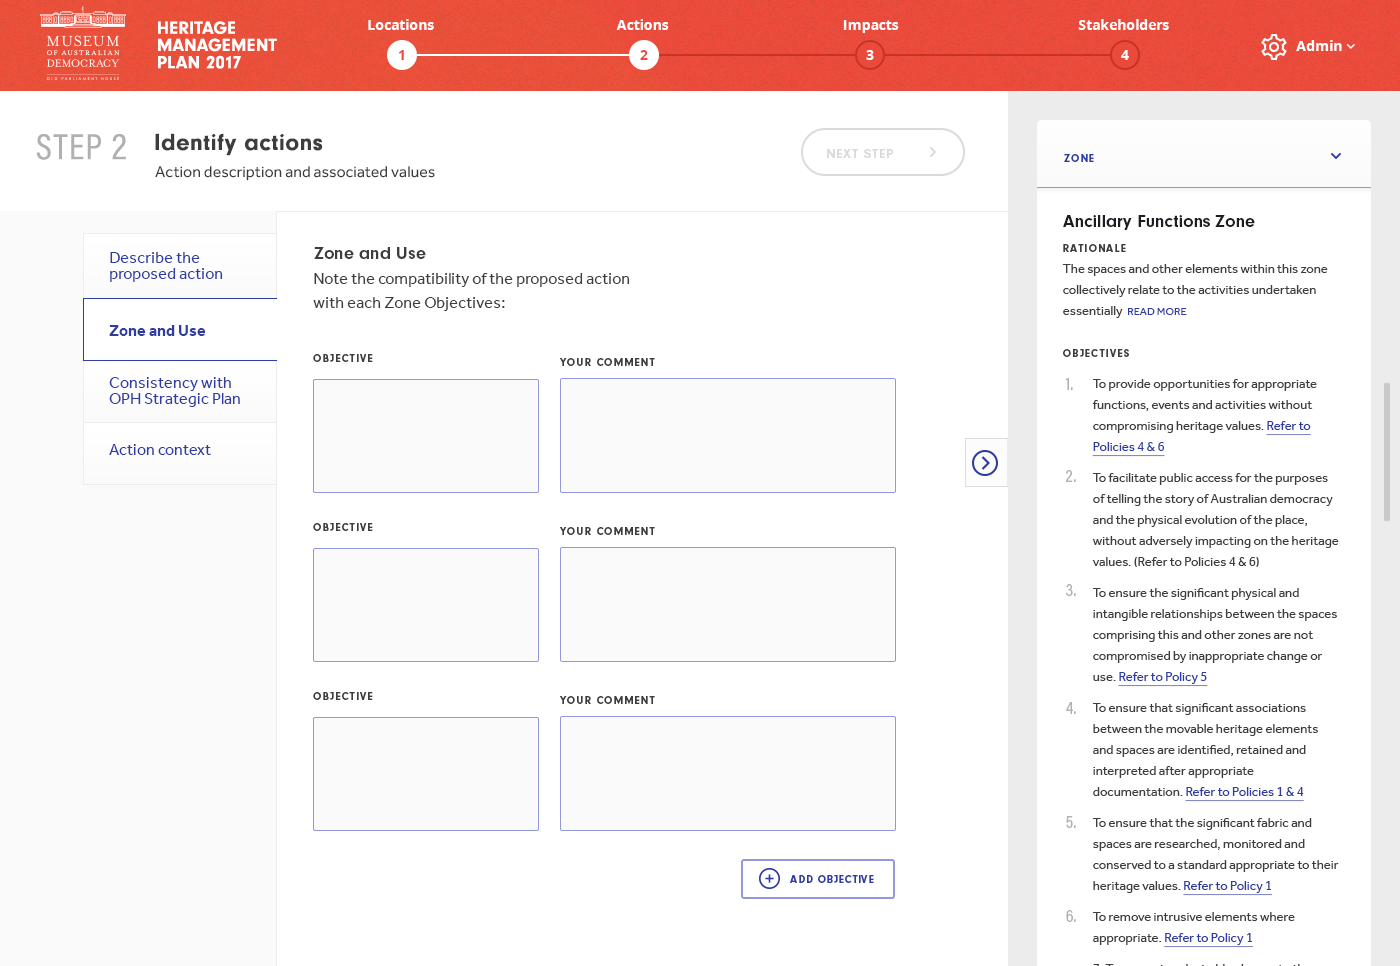The height and width of the screenshot is (966, 1400).
Task: Select Consistency with OPH Strategic Plan
Action: click(175, 391)
